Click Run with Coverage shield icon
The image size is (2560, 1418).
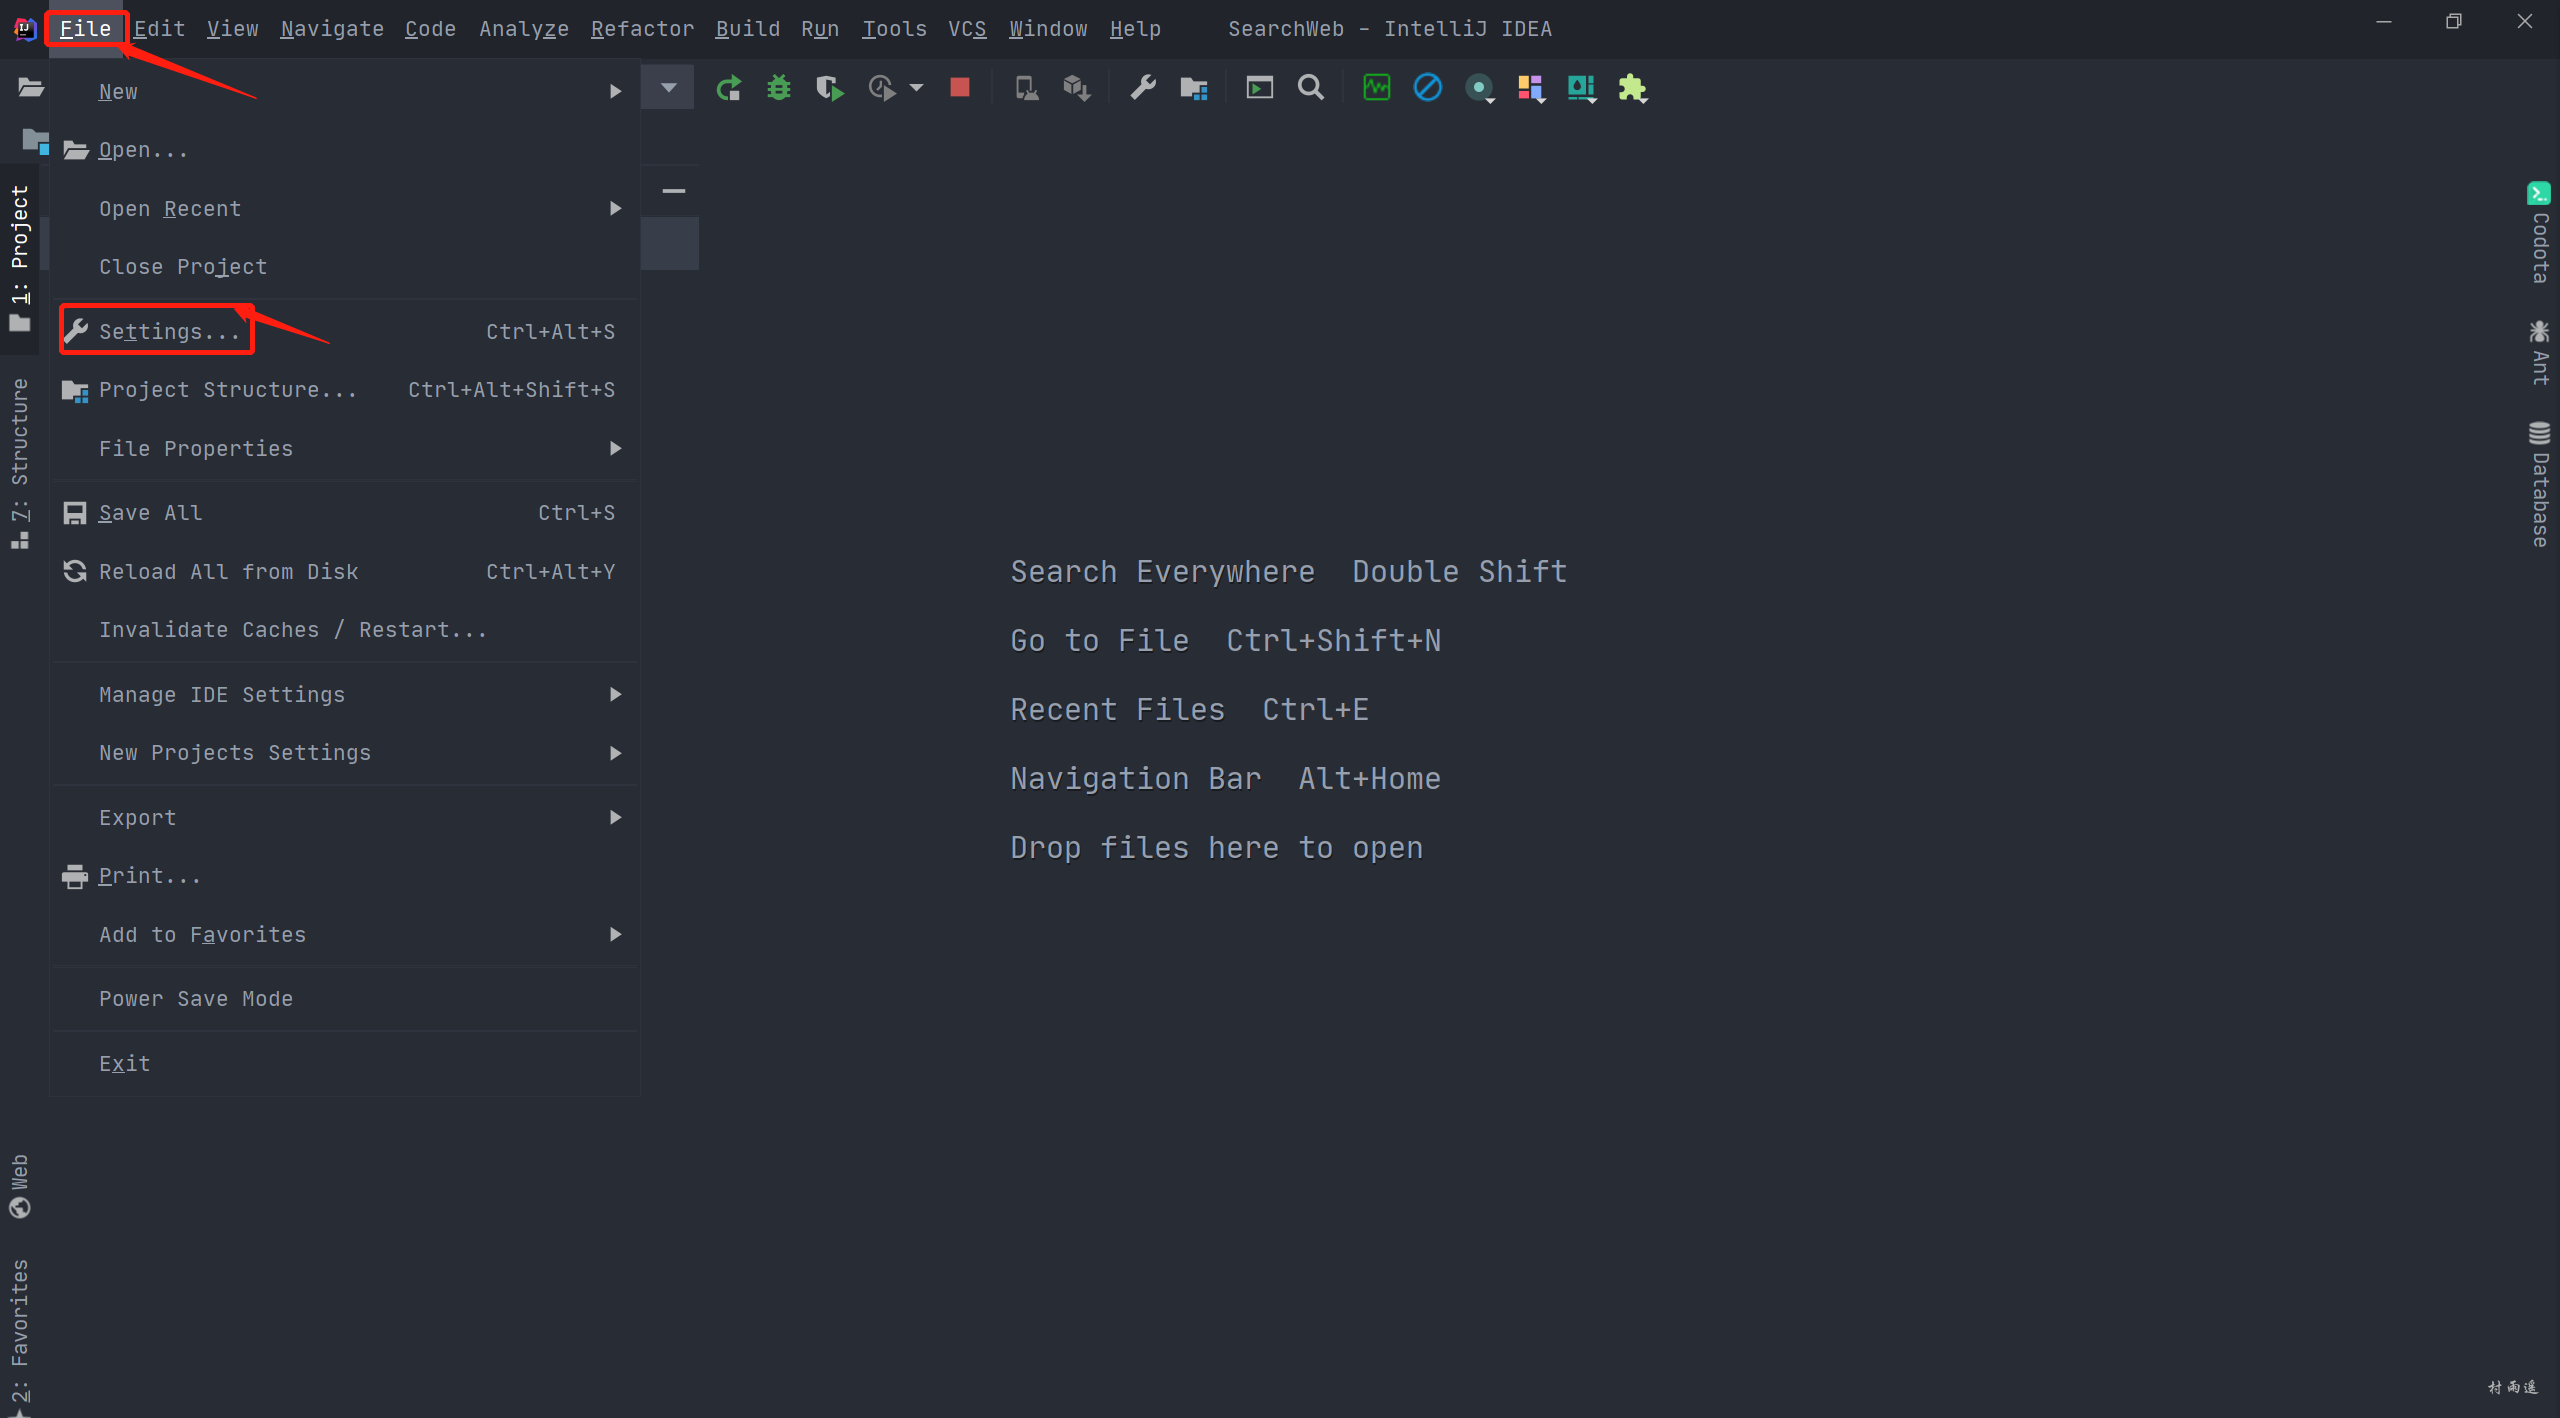[x=829, y=88]
